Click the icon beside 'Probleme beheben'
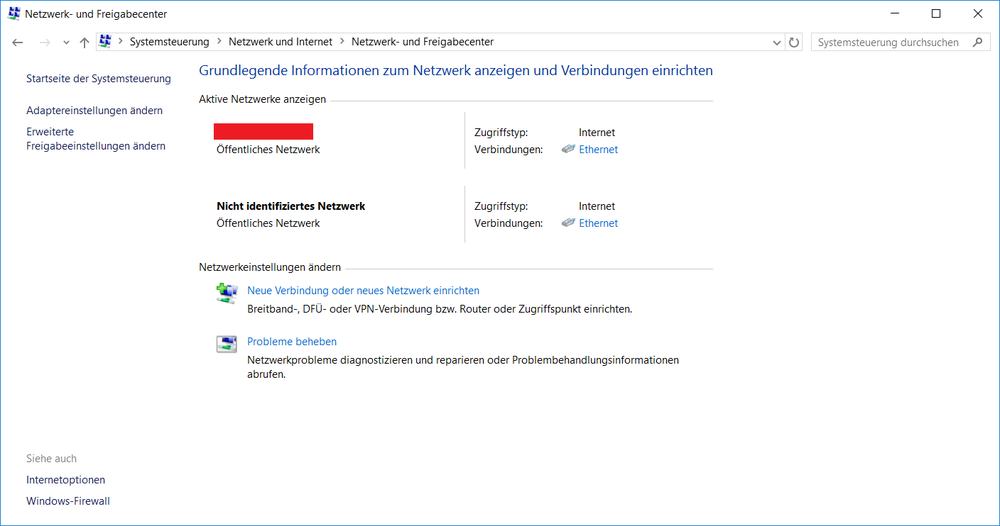 (x=227, y=344)
